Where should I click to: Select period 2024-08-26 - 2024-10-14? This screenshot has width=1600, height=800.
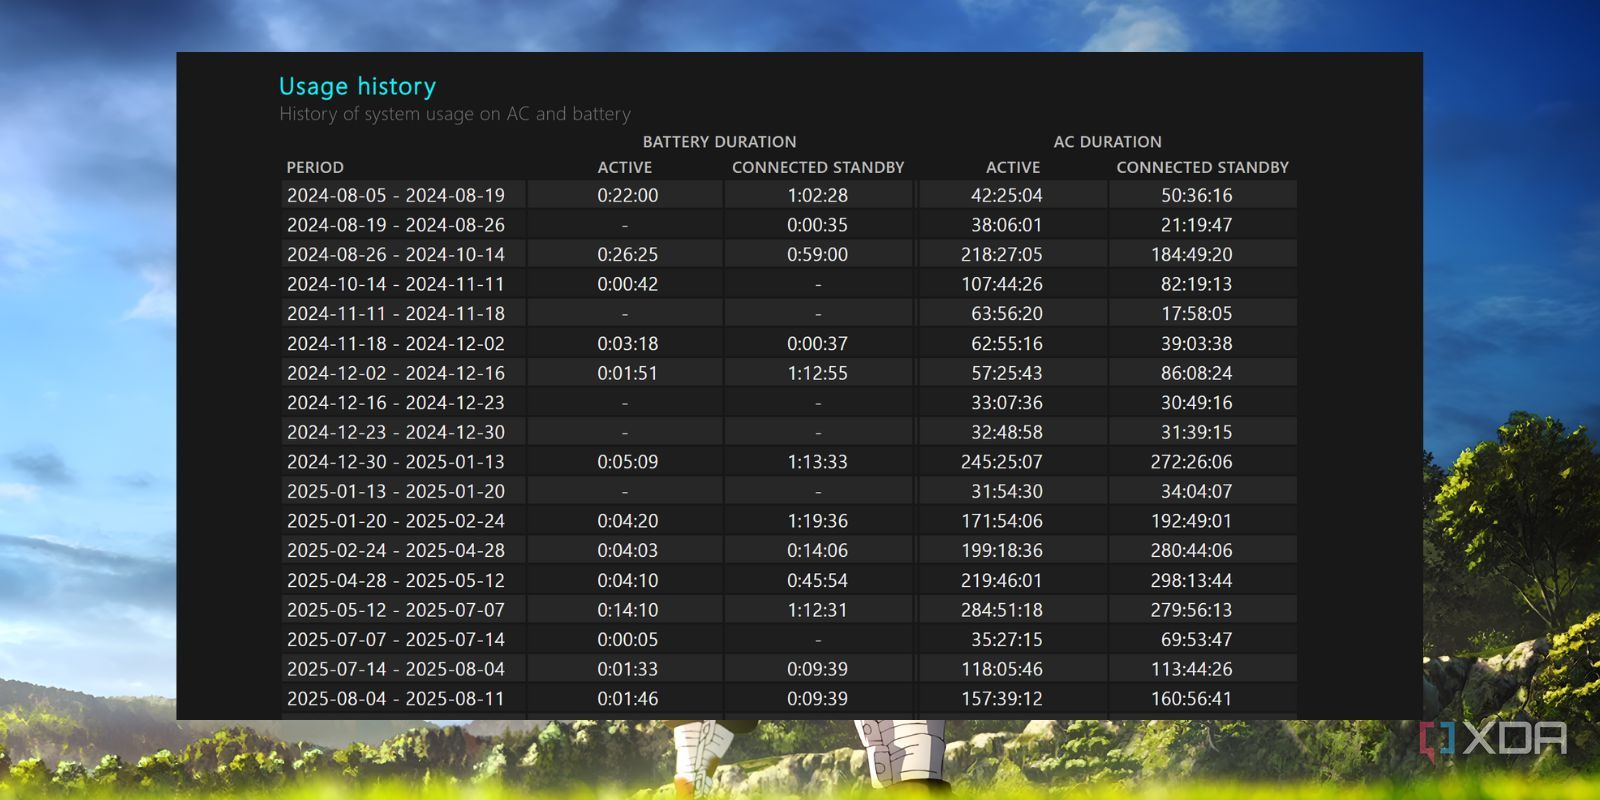(x=396, y=254)
